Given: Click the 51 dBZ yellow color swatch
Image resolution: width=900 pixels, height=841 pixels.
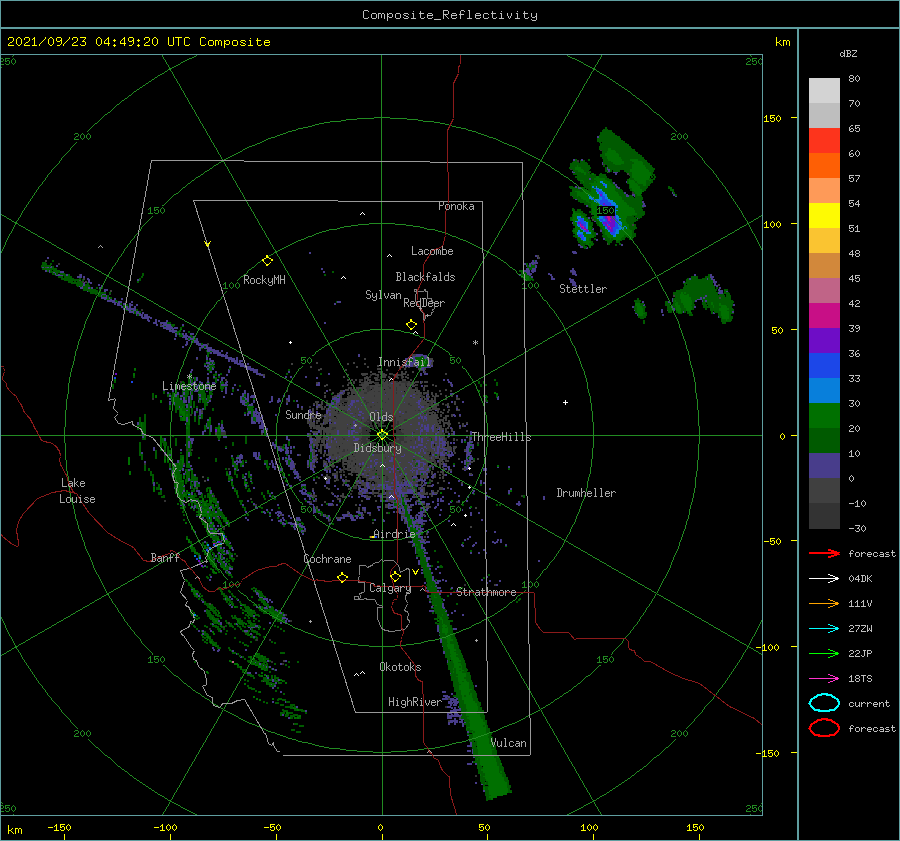Looking at the screenshot, I should pyautogui.click(x=824, y=215).
